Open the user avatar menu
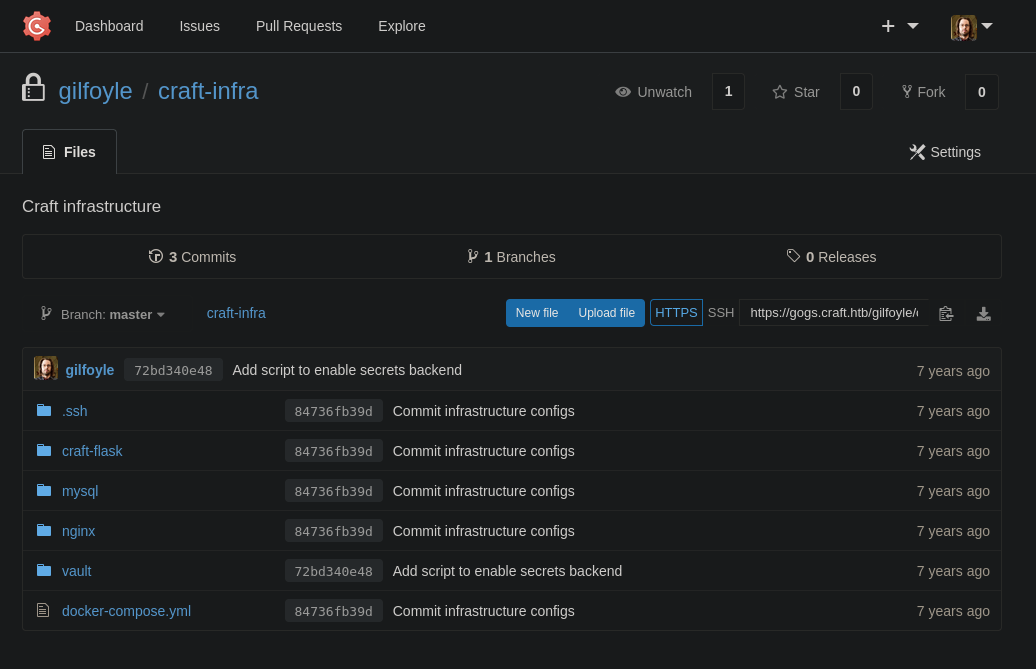The height and width of the screenshot is (669, 1036). [971, 26]
